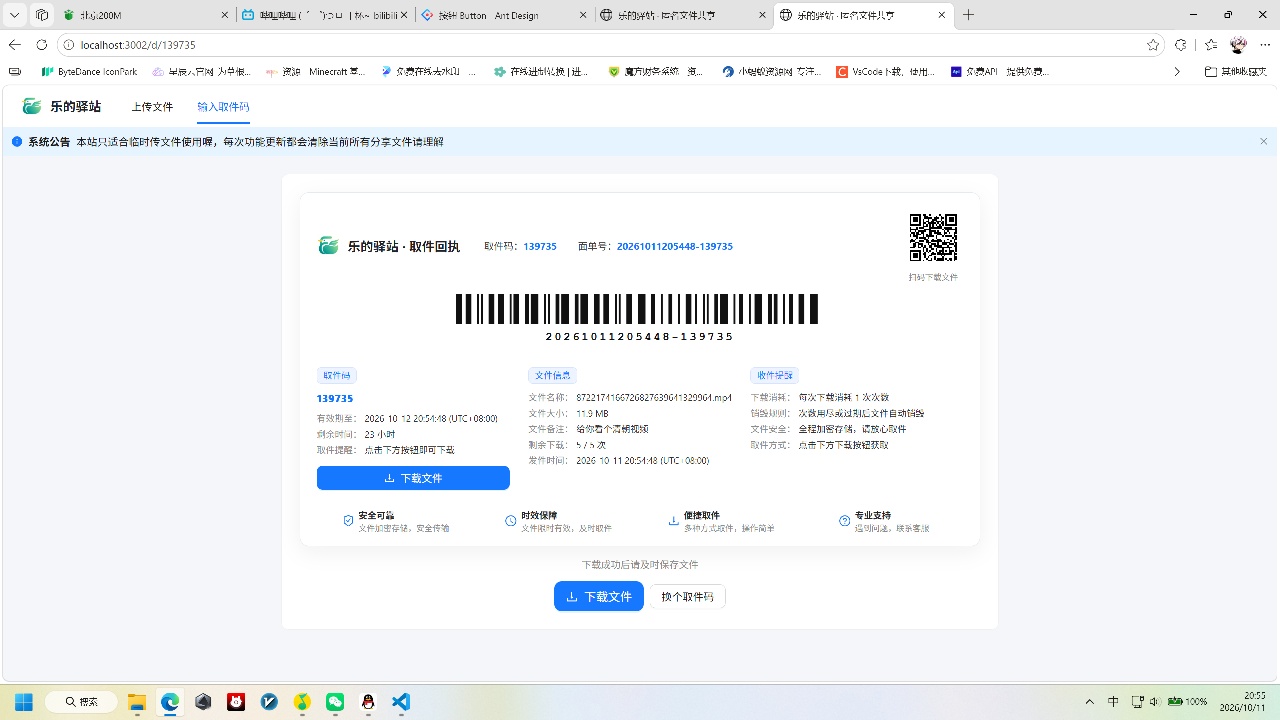Click the file name ending in .mp4
Viewport: 1280px width, 720px height.
click(x=654, y=397)
